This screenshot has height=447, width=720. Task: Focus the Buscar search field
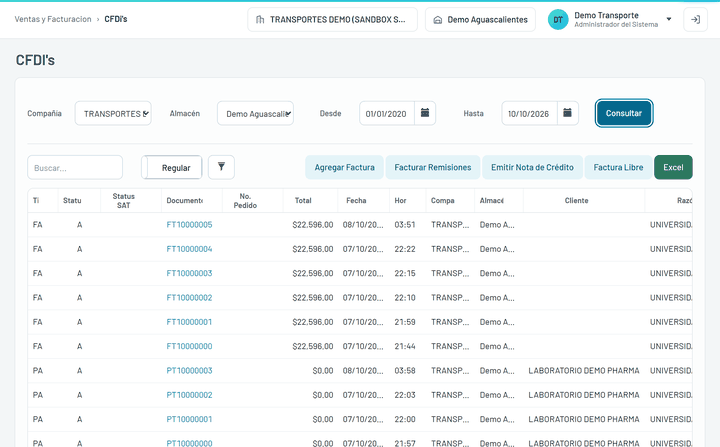[x=75, y=167]
